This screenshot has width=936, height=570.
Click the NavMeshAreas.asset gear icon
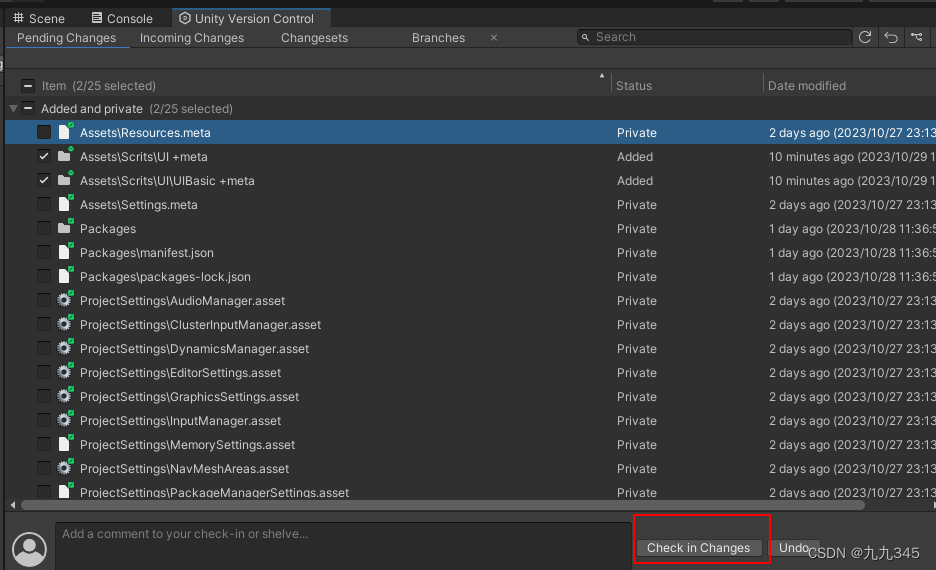click(64, 468)
